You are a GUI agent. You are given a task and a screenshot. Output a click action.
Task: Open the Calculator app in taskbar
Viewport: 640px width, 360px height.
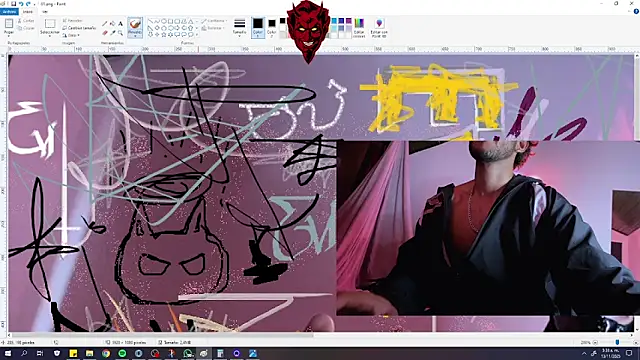(220, 353)
